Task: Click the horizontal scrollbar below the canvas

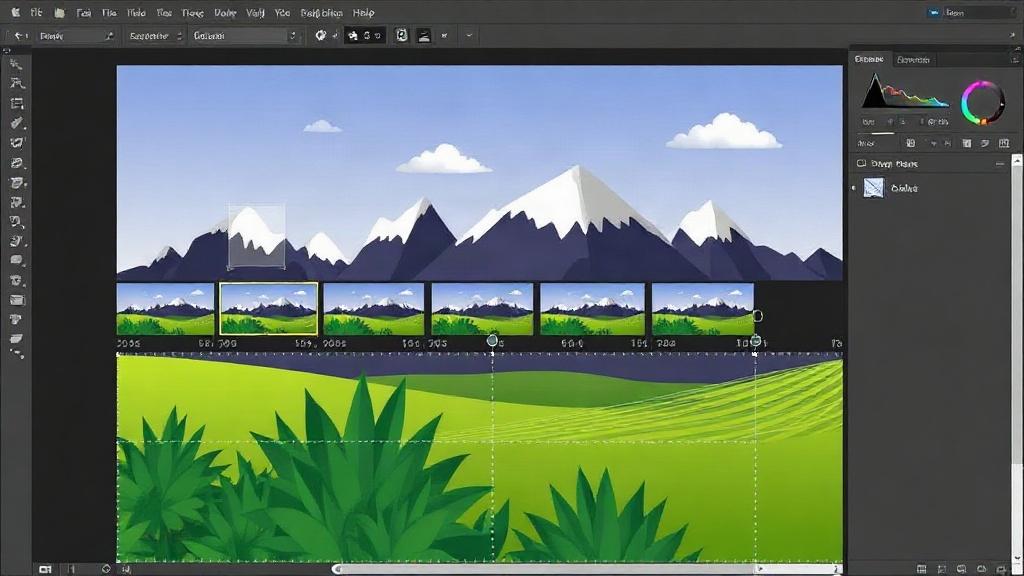Action: [588, 569]
